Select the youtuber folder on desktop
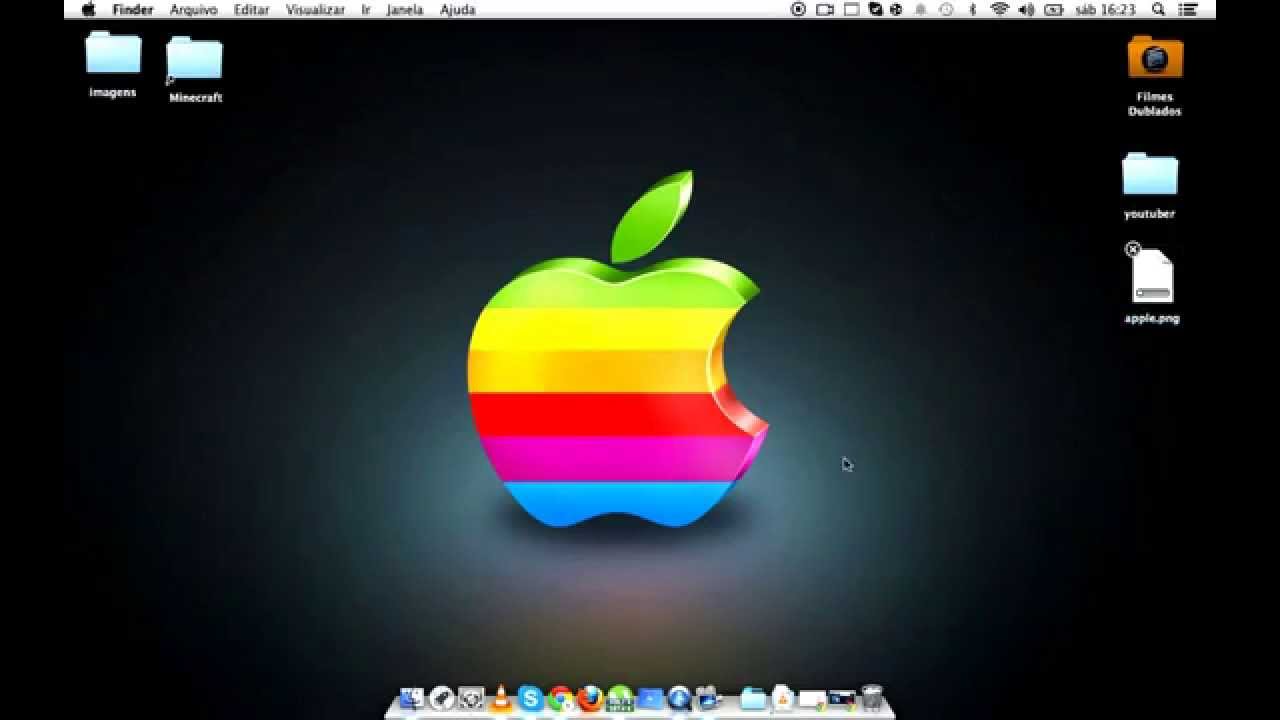1280x720 pixels. (1150, 175)
